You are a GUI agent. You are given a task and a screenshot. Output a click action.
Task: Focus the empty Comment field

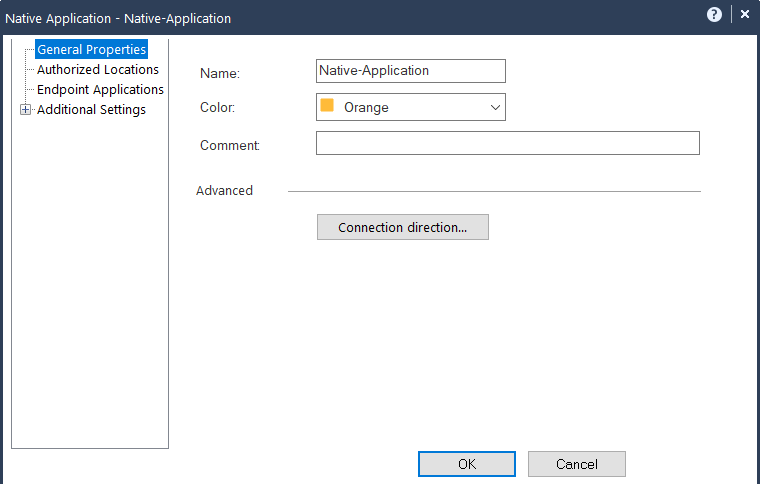(507, 144)
